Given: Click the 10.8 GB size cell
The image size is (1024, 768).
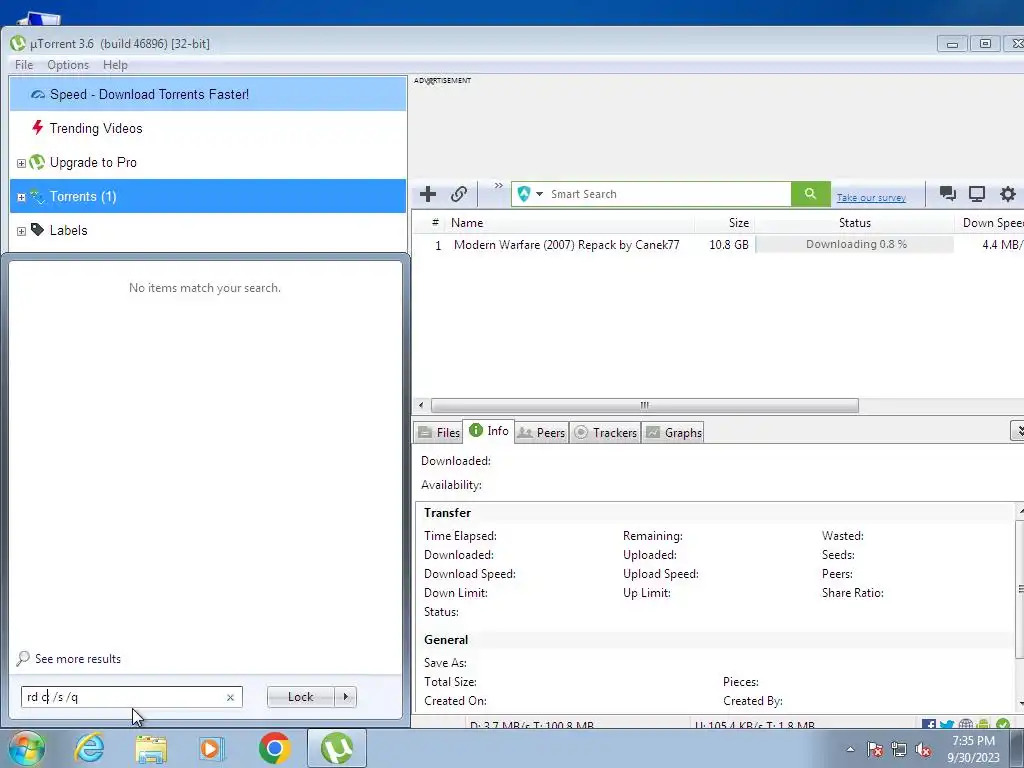Looking at the screenshot, I should [728, 245].
